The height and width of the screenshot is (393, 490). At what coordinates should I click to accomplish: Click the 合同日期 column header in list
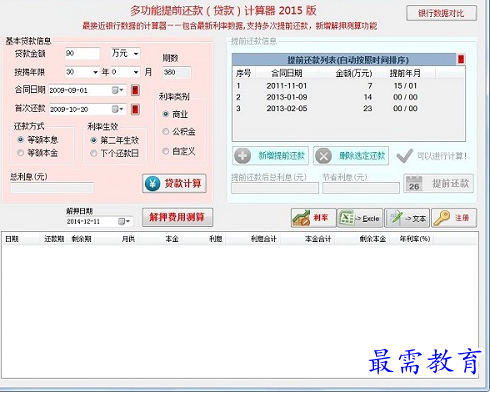point(287,73)
